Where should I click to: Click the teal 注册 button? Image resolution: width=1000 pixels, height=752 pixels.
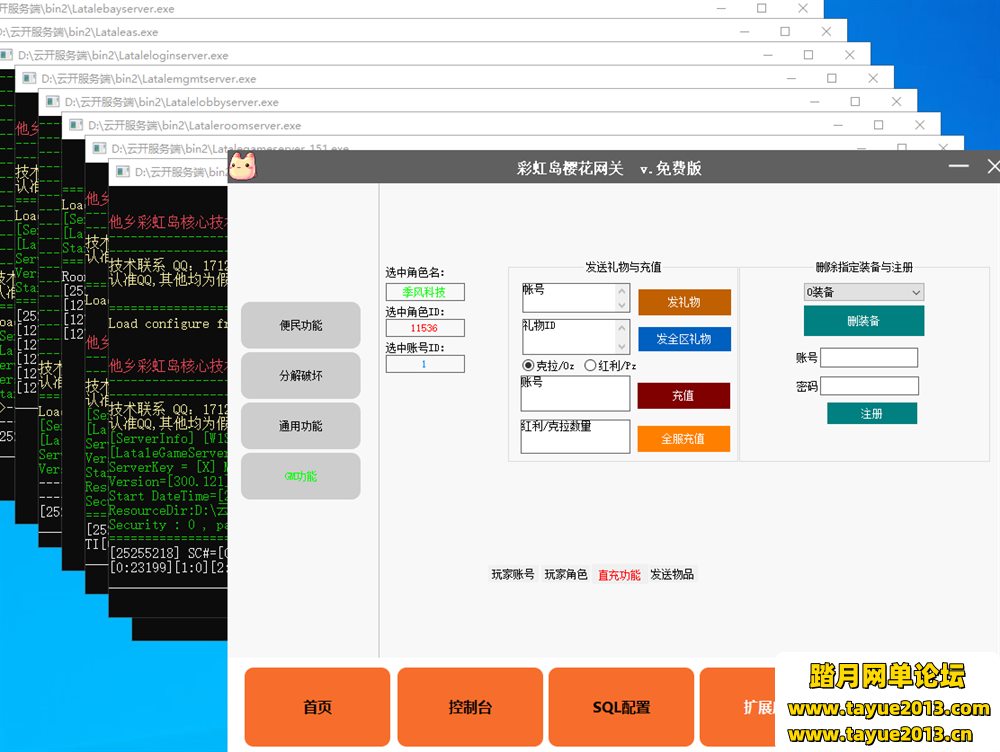point(872,413)
